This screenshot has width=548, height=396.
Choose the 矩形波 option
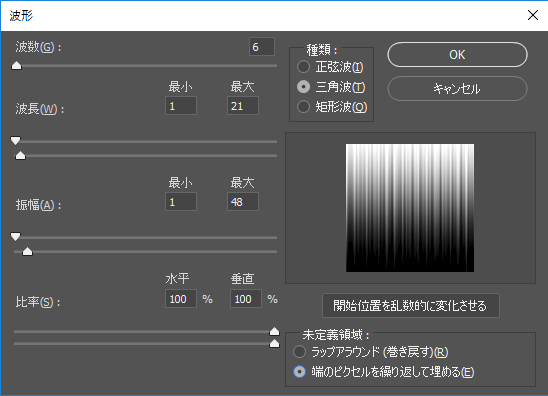click(303, 107)
